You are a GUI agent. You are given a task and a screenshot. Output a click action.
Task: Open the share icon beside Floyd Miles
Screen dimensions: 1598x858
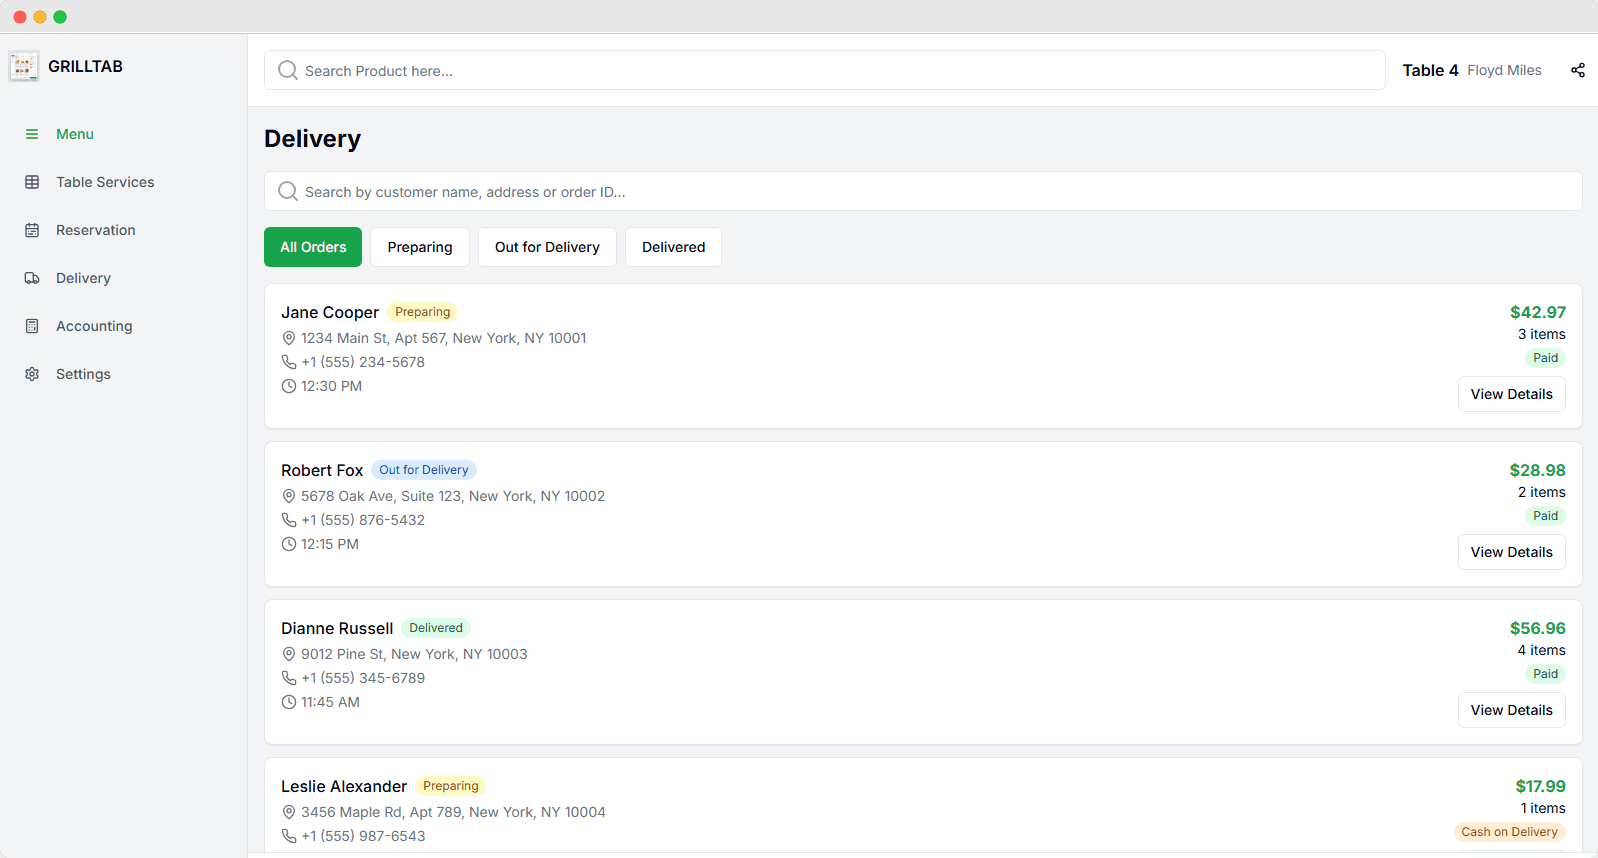point(1578,70)
